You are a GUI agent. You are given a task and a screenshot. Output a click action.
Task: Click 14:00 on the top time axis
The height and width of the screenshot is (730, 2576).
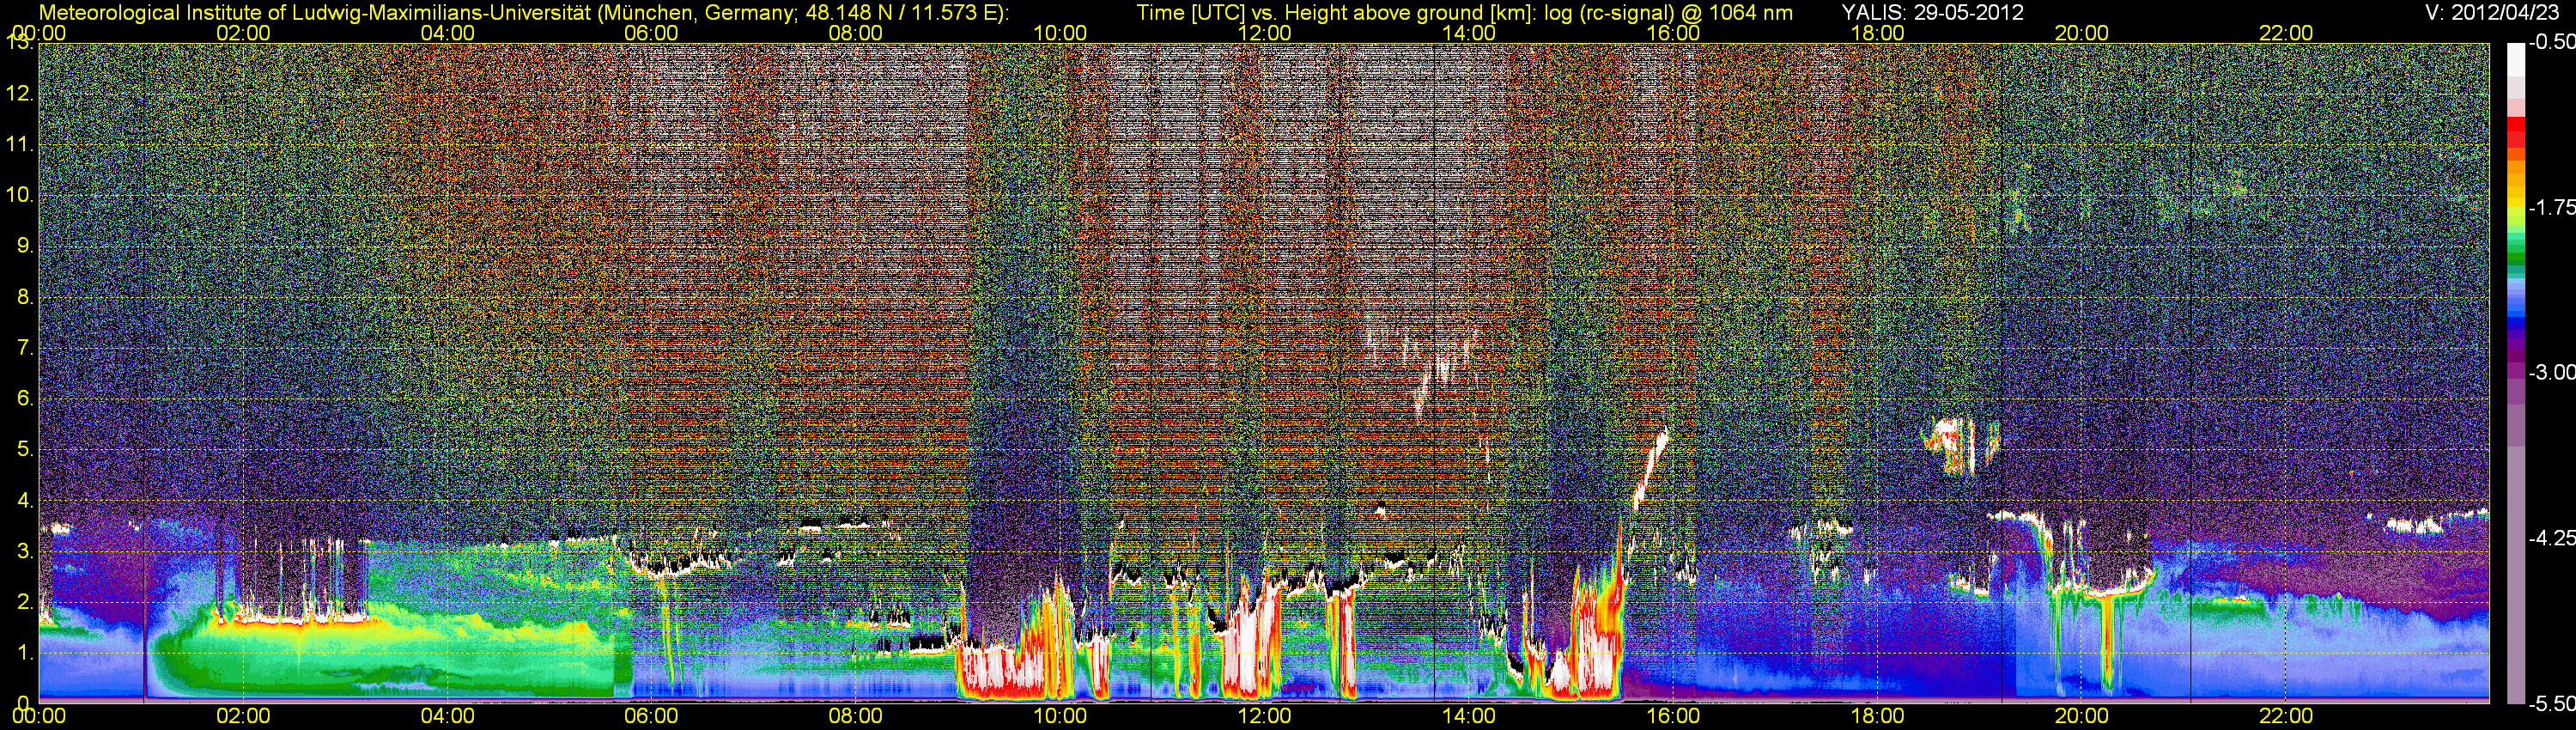point(1469,33)
